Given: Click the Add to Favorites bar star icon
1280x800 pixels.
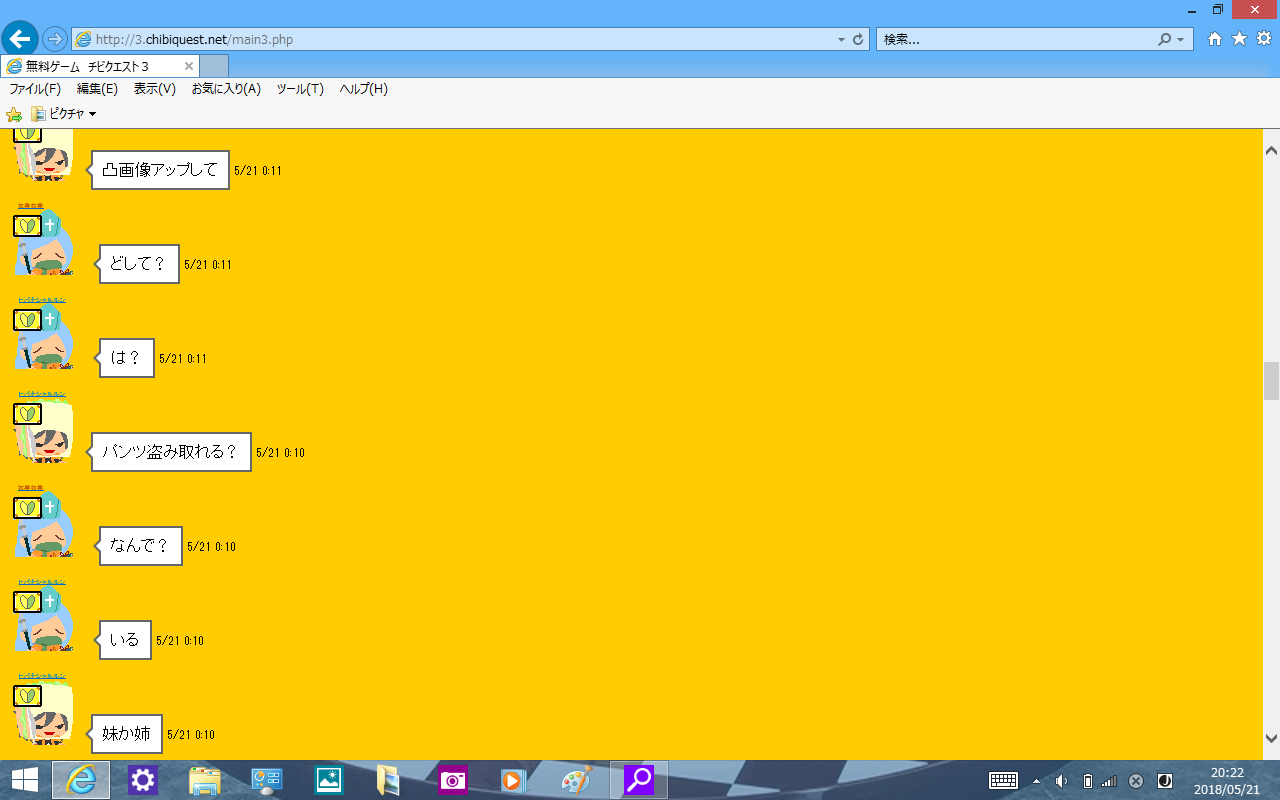Looking at the screenshot, I should (14, 114).
